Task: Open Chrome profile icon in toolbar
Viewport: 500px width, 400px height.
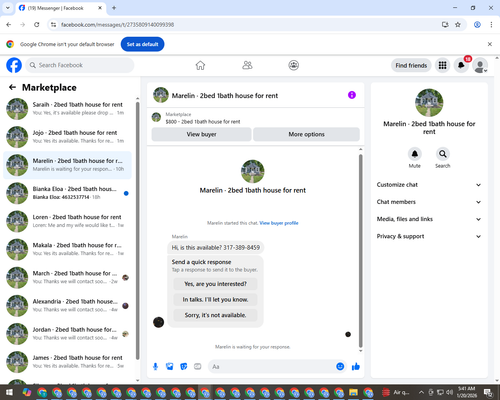Action: [x=477, y=25]
